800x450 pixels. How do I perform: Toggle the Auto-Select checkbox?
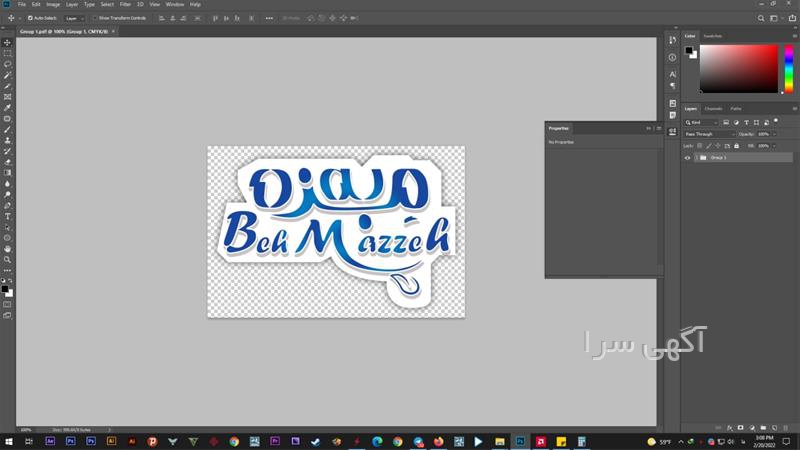30,18
